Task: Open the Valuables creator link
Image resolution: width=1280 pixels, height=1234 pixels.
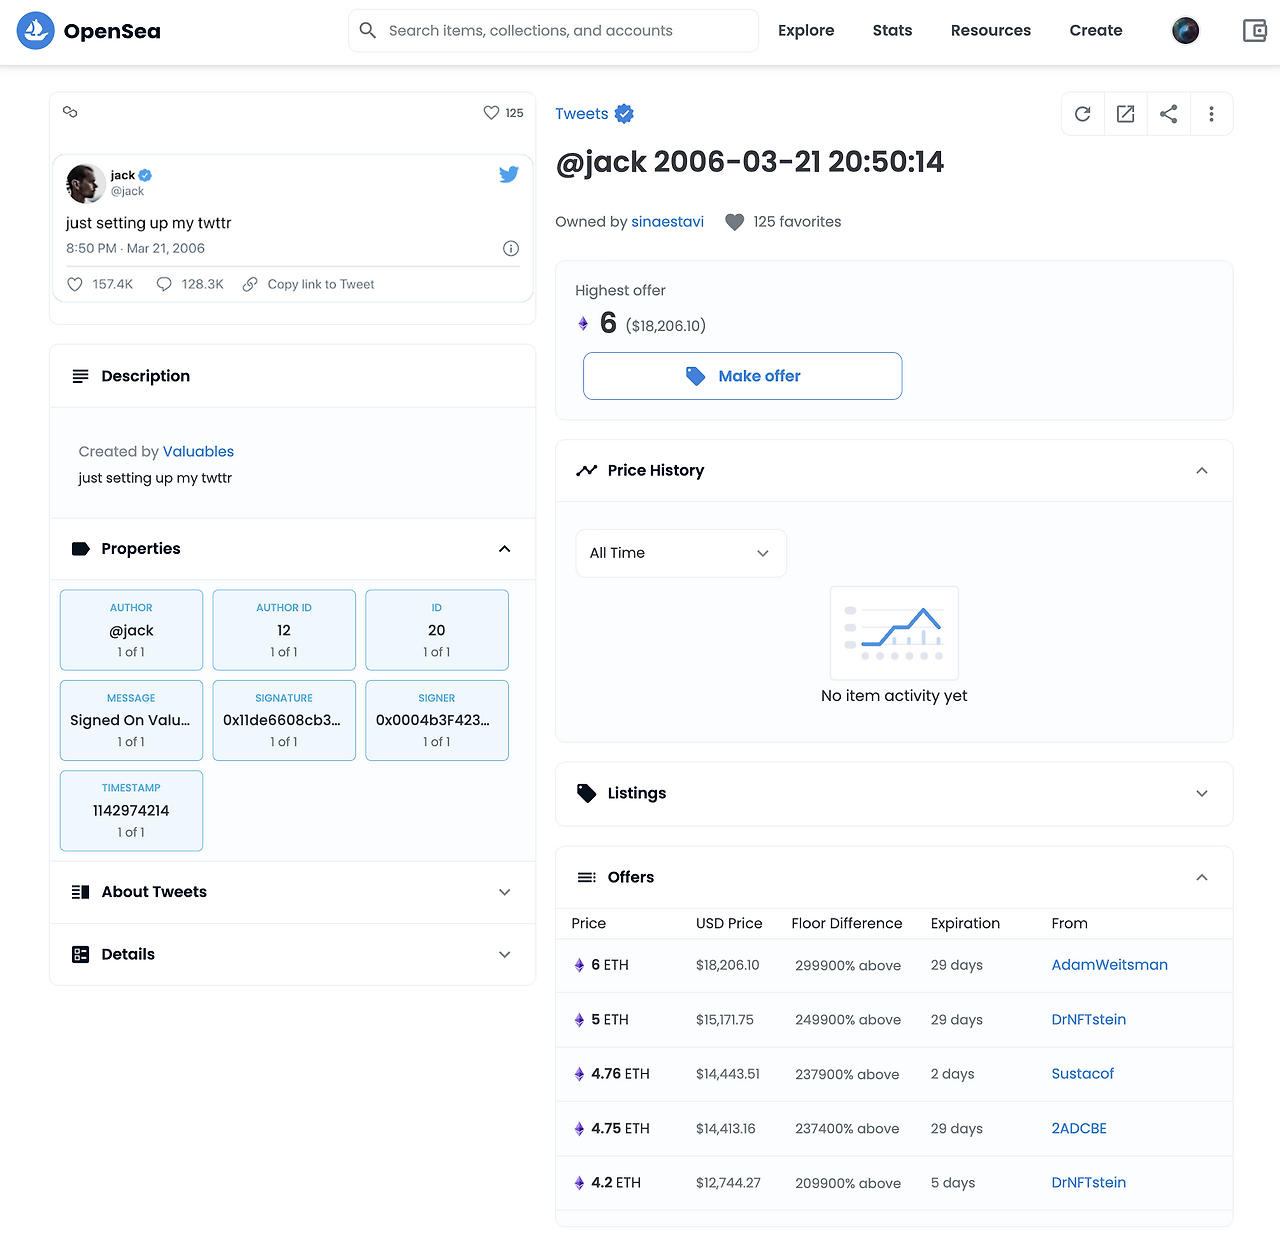Action: point(198,452)
